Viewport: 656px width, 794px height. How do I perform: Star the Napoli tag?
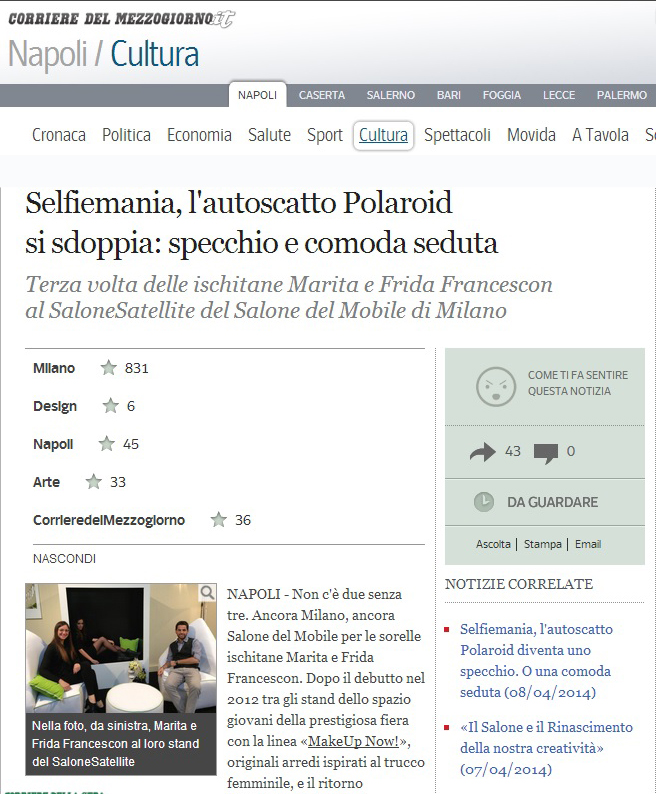(106, 444)
